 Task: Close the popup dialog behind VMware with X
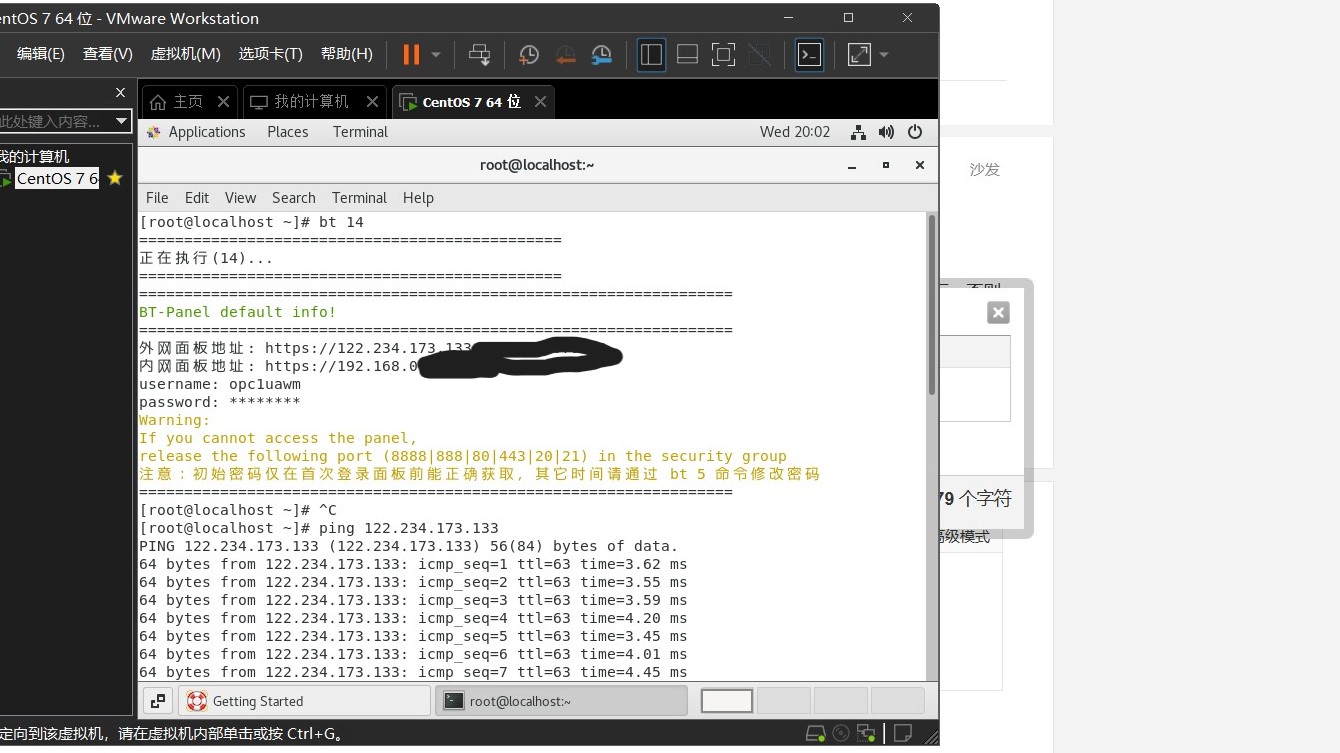[x=998, y=313]
